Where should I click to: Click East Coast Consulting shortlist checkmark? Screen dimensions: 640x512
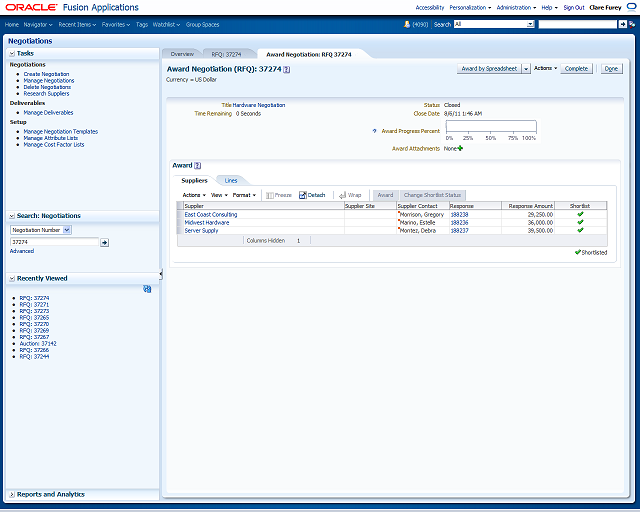click(x=580, y=214)
